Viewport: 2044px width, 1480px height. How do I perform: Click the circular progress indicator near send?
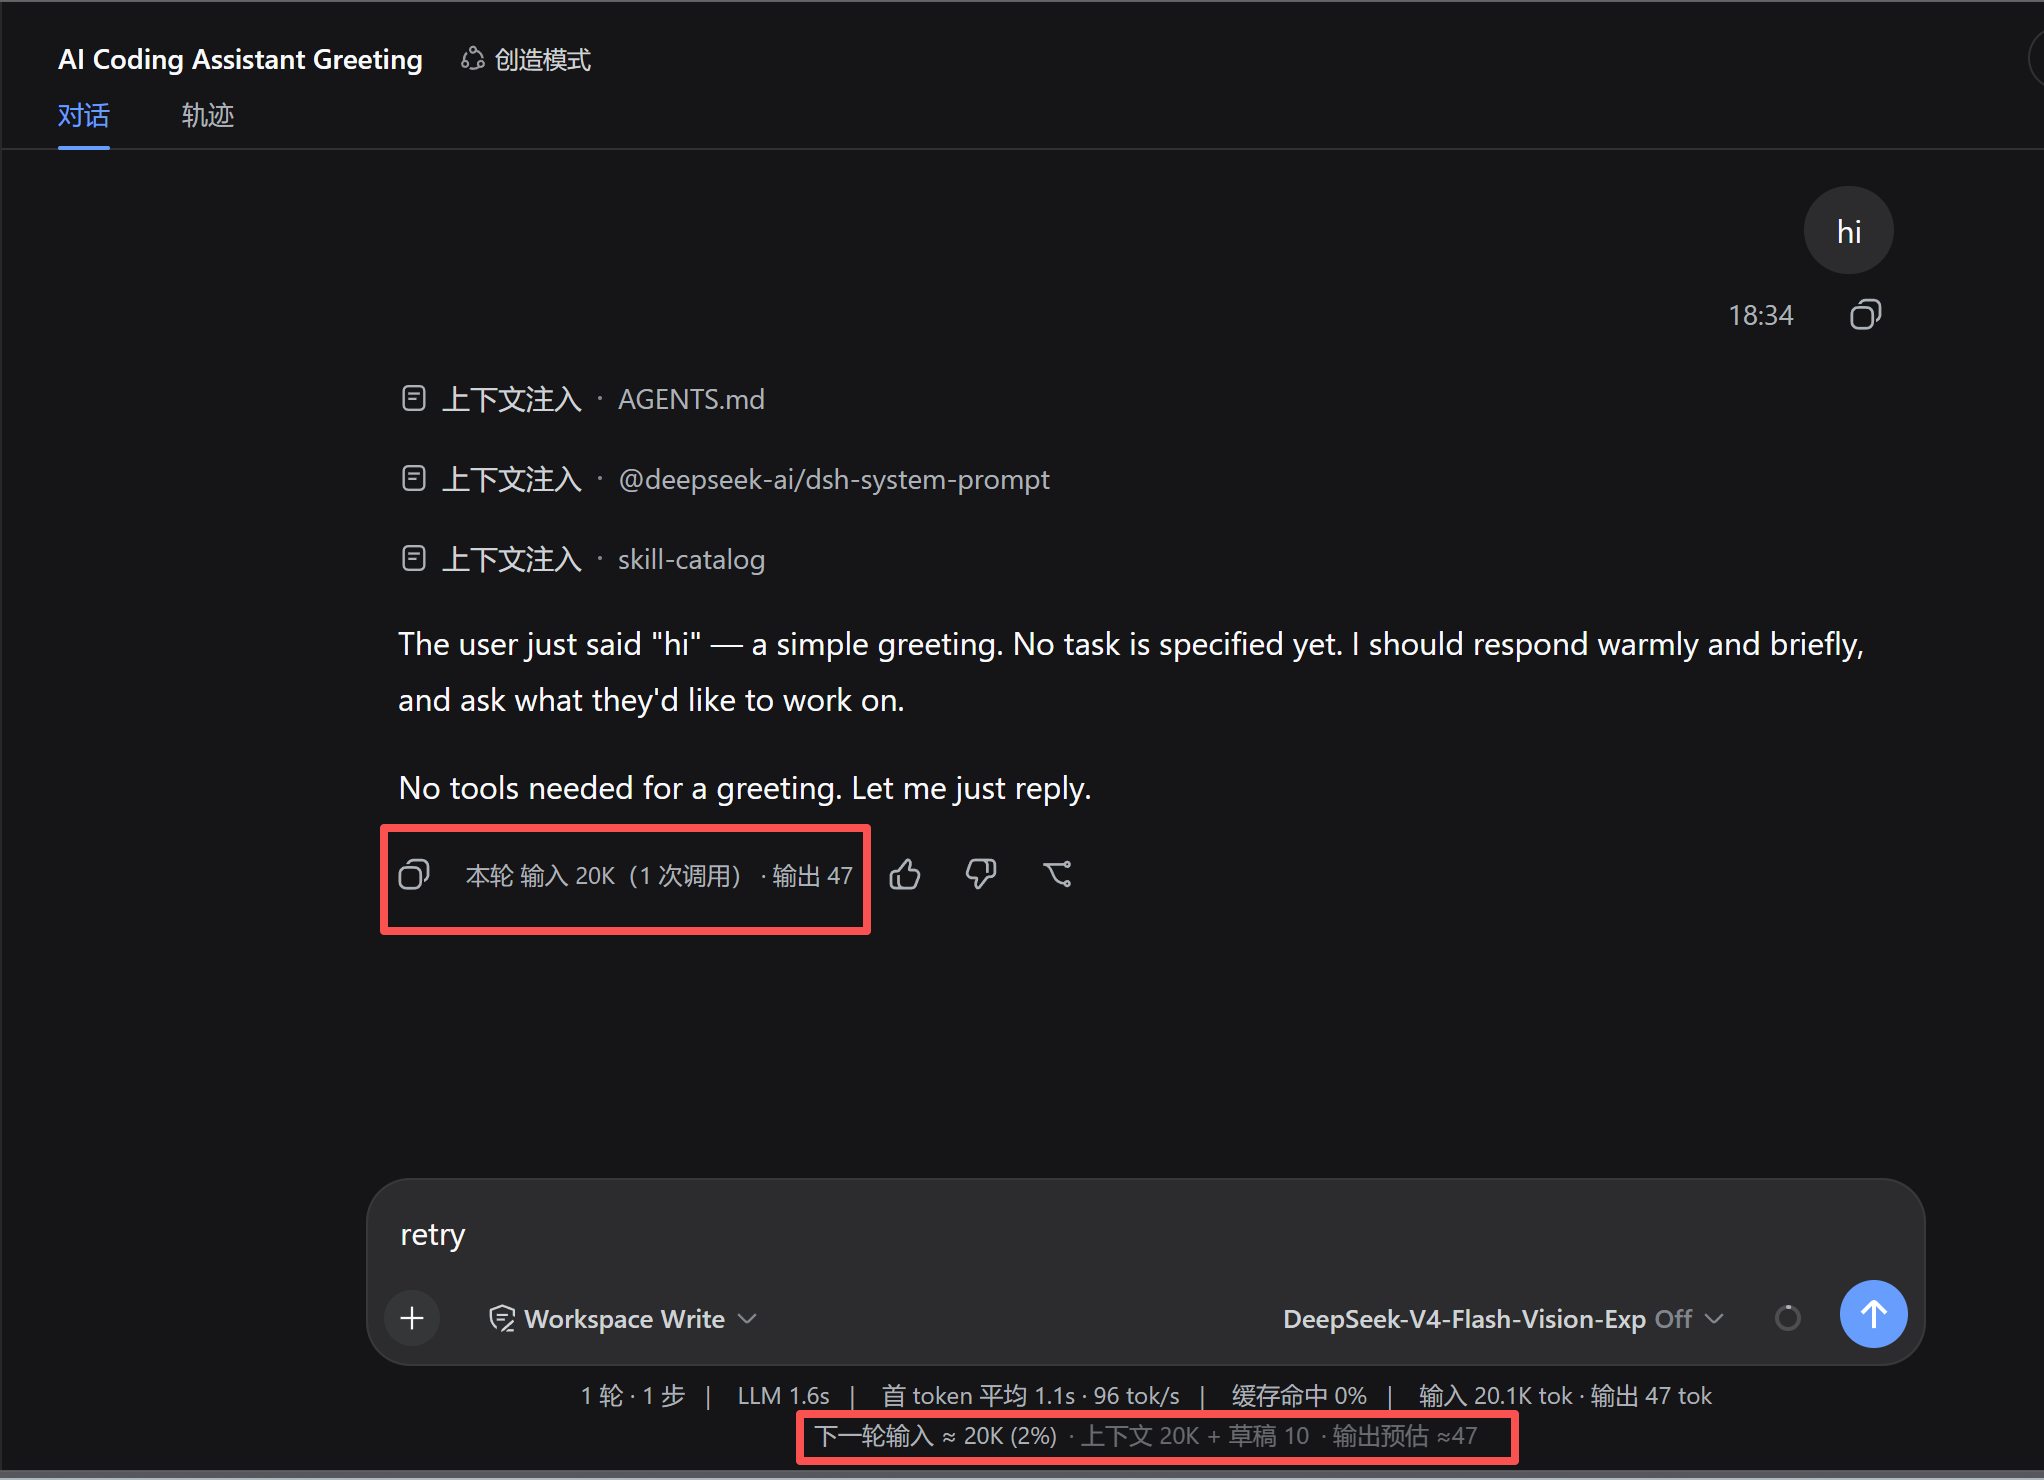[1788, 1318]
